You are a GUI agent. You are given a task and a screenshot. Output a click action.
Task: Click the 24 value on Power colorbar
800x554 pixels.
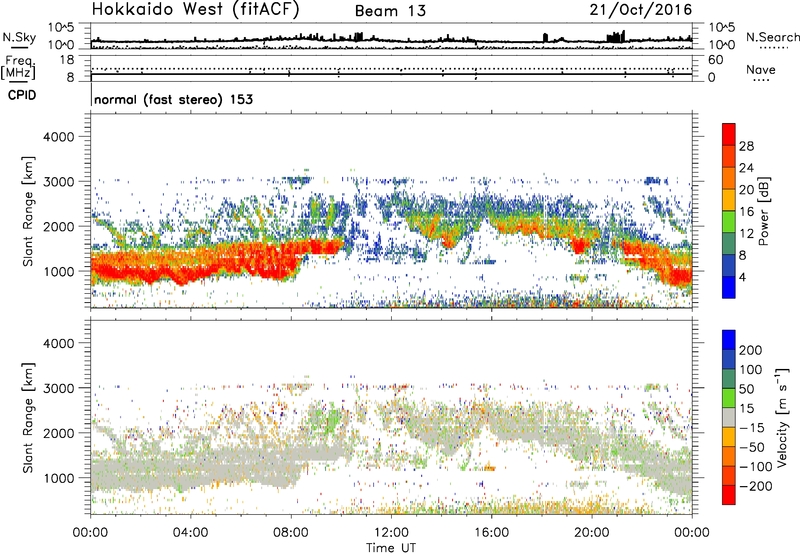[746, 168]
